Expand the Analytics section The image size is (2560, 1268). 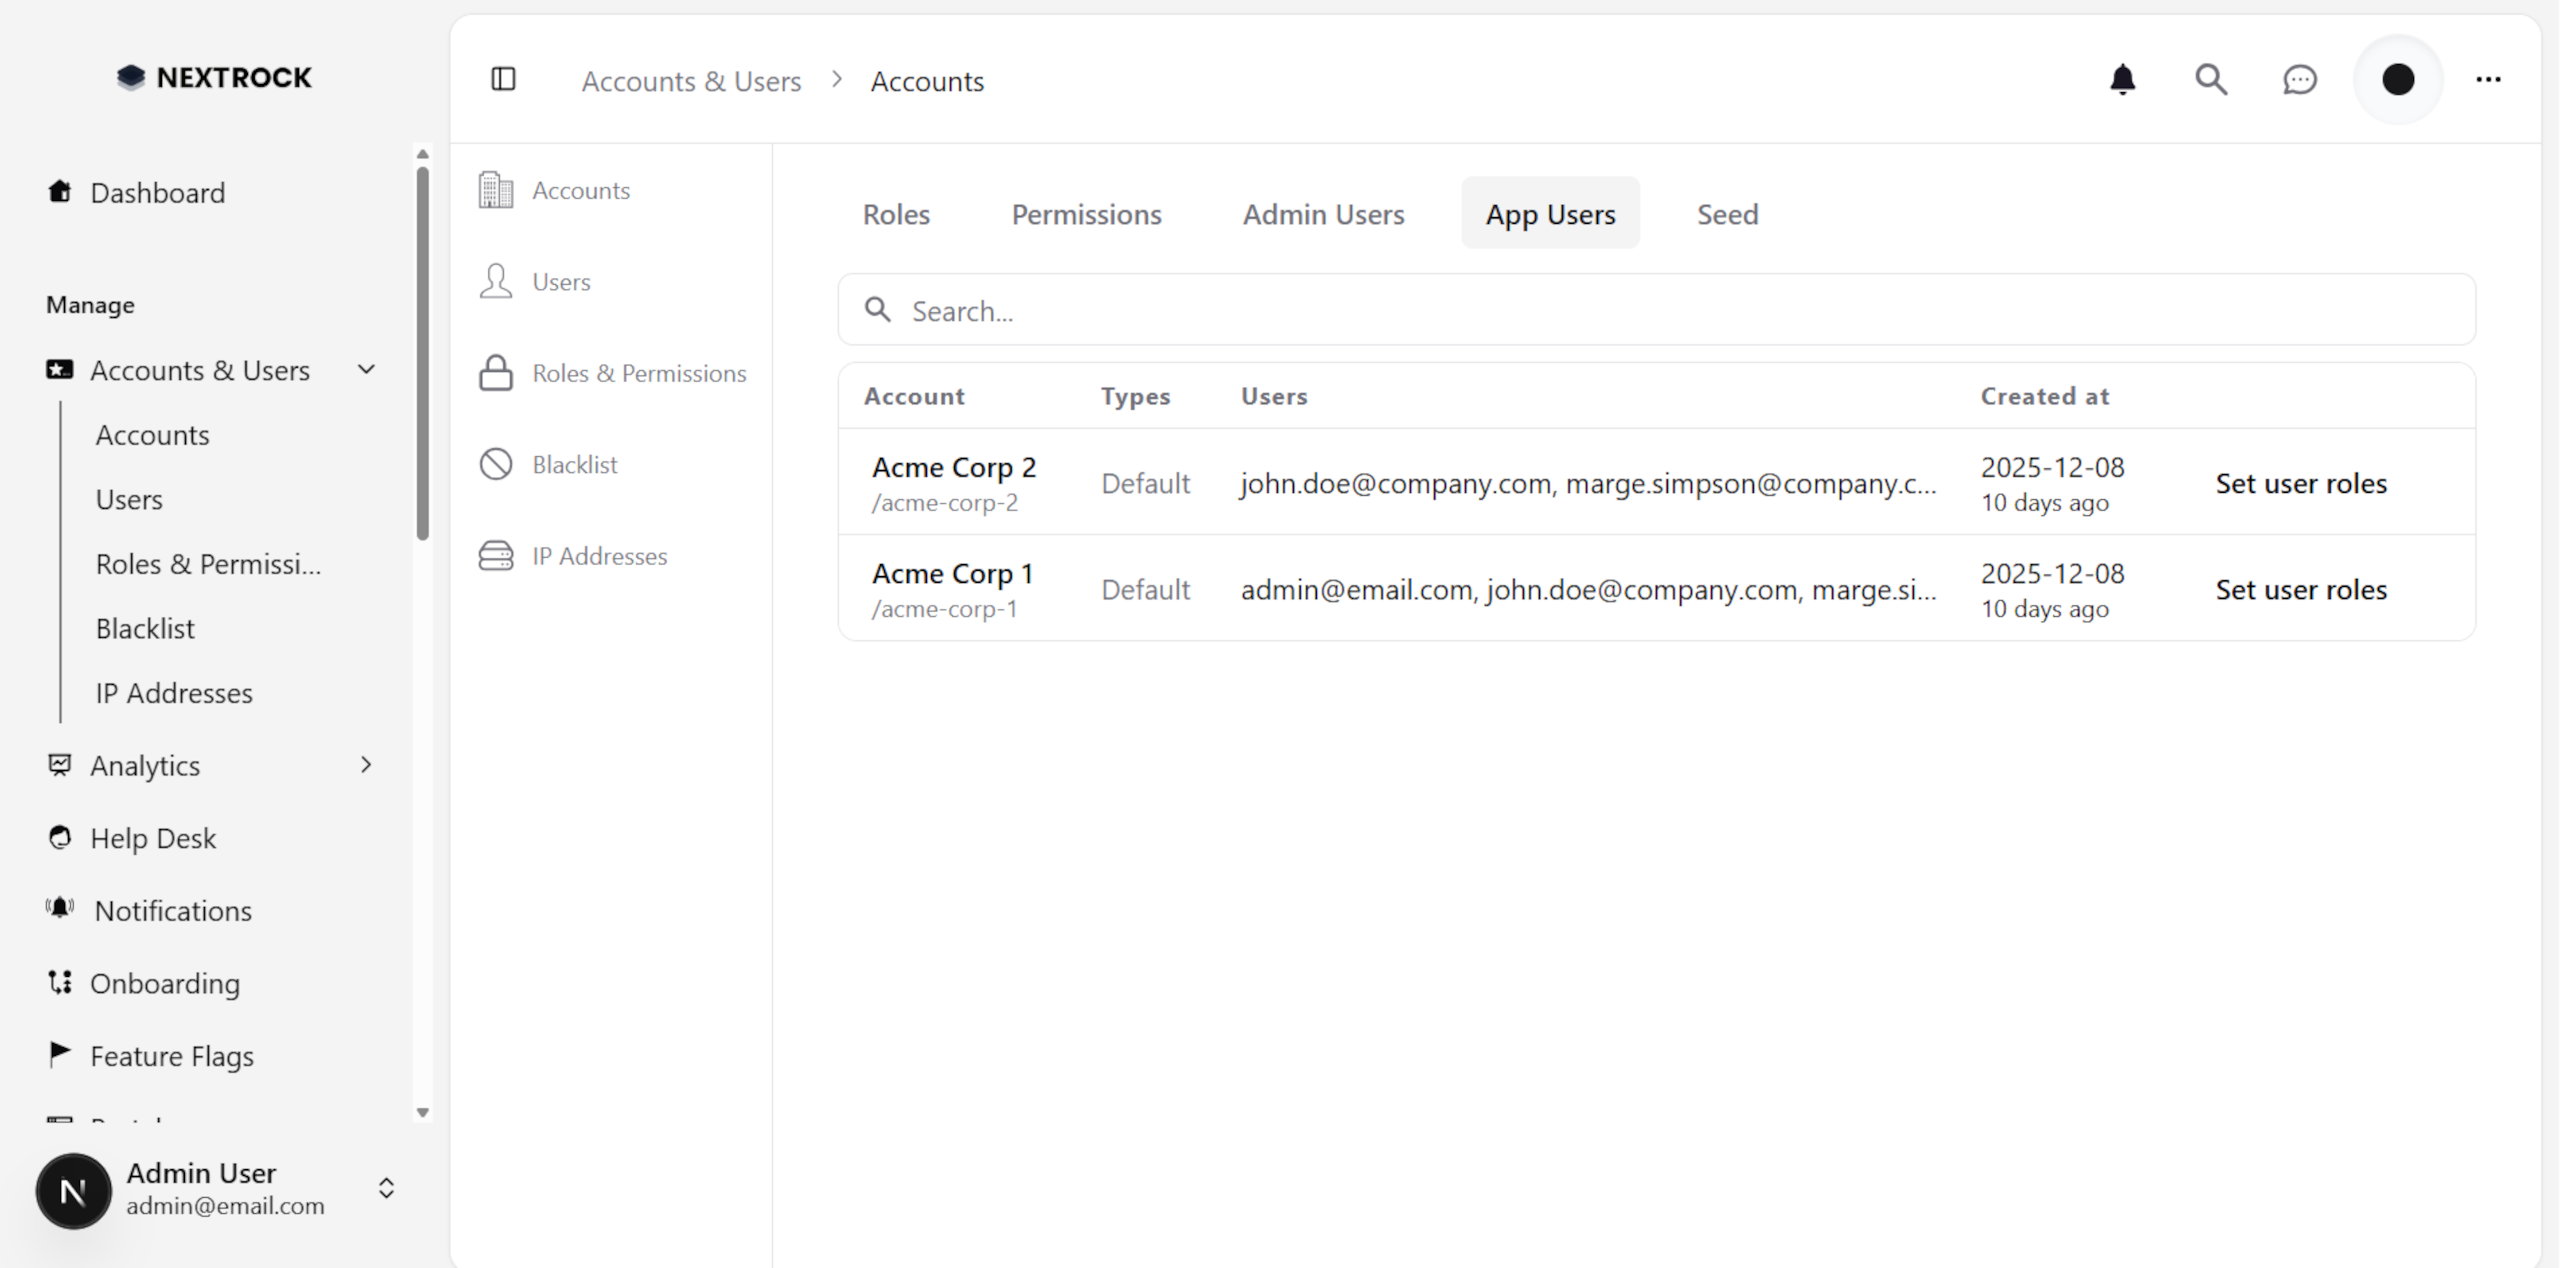coord(366,765)
